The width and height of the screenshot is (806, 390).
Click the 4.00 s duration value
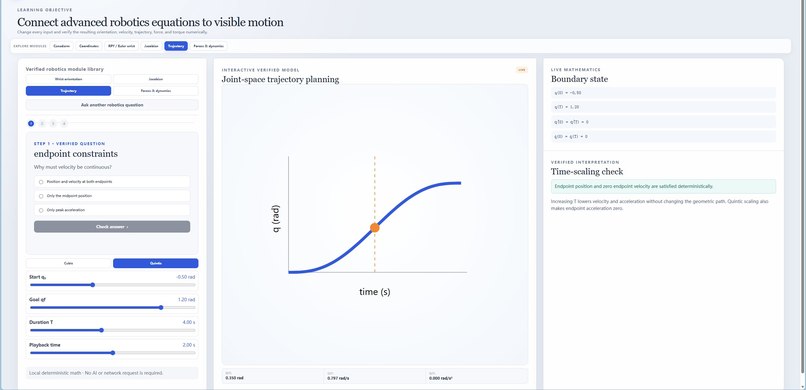pos(189,322)
